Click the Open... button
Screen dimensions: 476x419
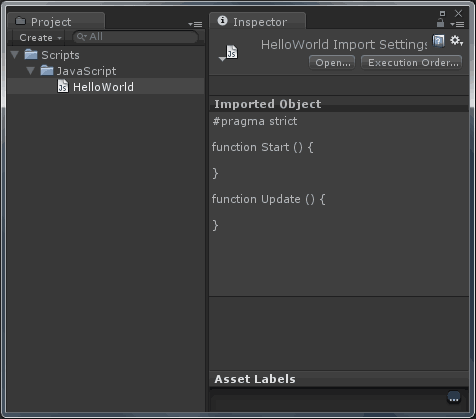332,63
